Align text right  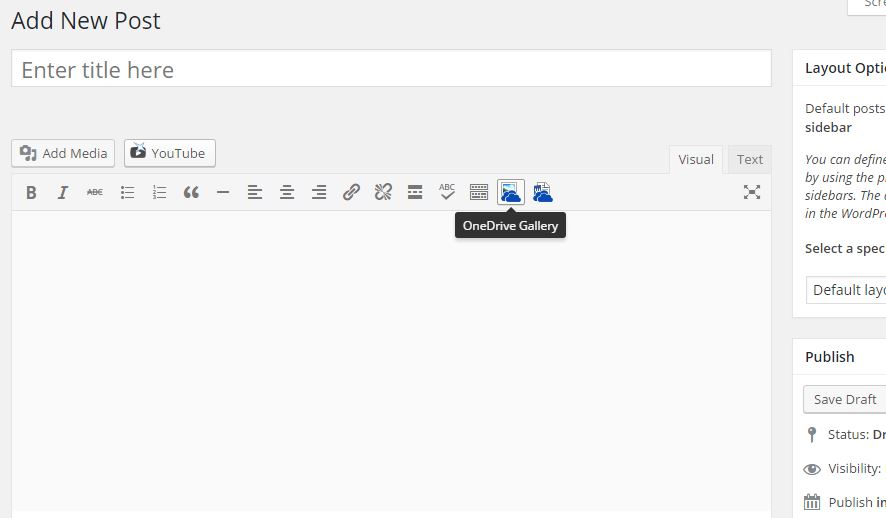click(319, 193)
